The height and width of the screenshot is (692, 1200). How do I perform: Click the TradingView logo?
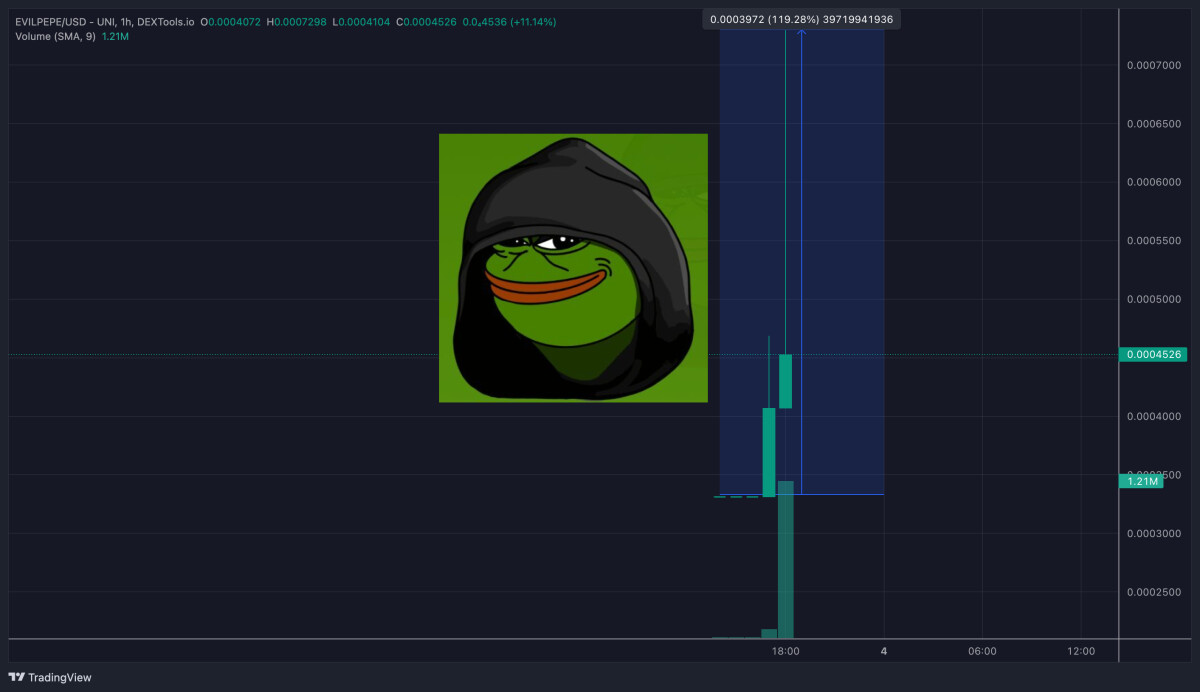(x=49, y=677)
